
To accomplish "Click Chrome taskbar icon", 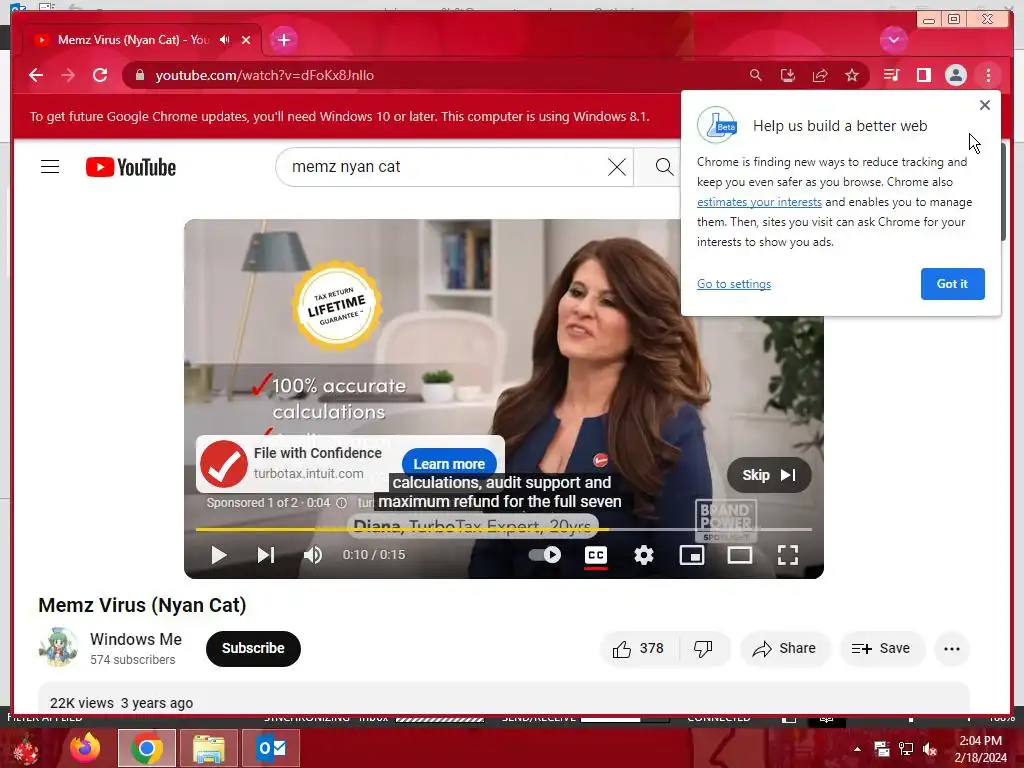I will pyautogui.click(x=147, y=748).
